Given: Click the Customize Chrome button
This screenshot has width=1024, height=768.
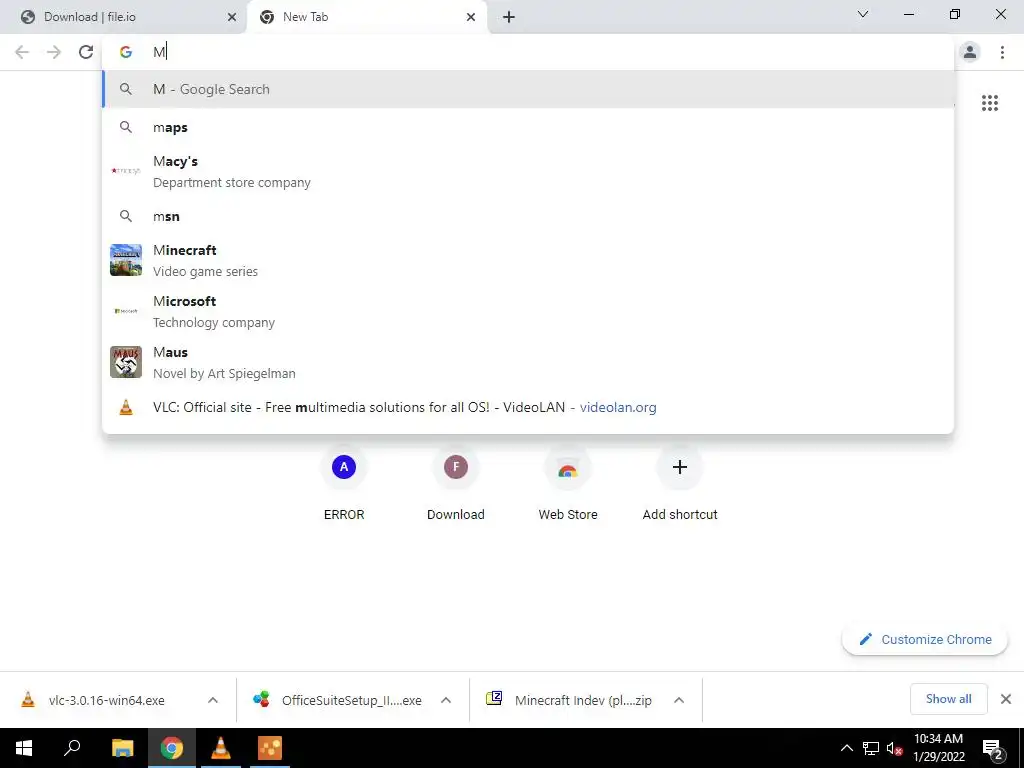Looking at the screenshot, I should 925,639.
